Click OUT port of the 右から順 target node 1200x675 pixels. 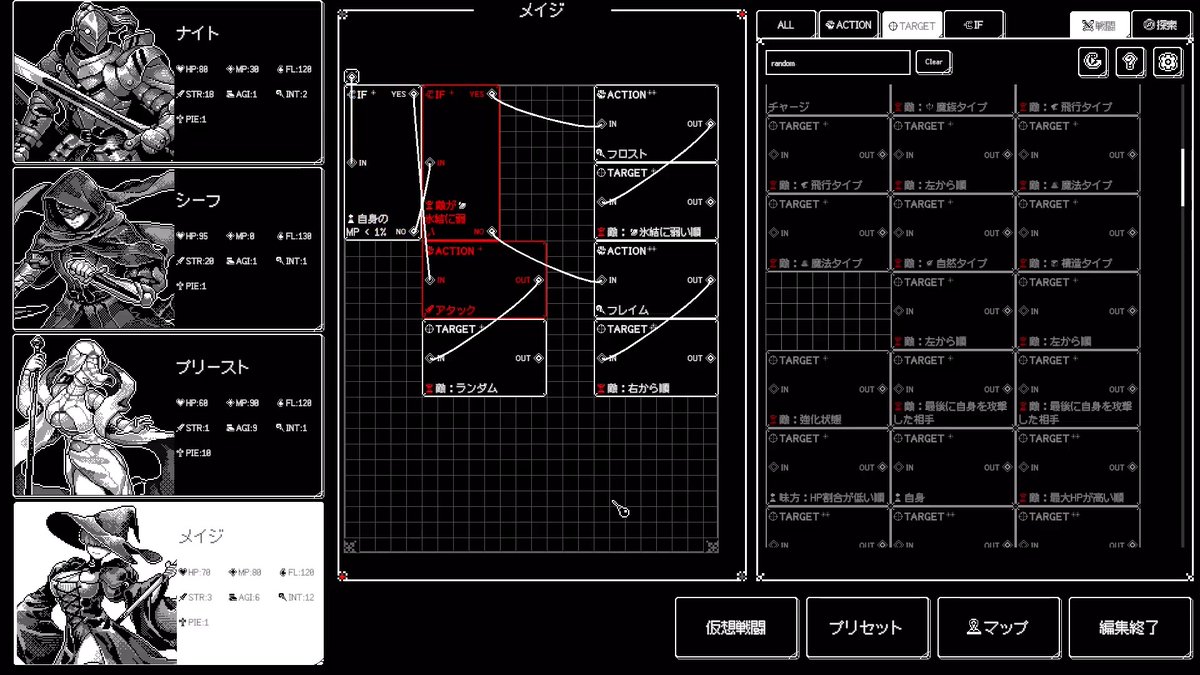point(710,358)
